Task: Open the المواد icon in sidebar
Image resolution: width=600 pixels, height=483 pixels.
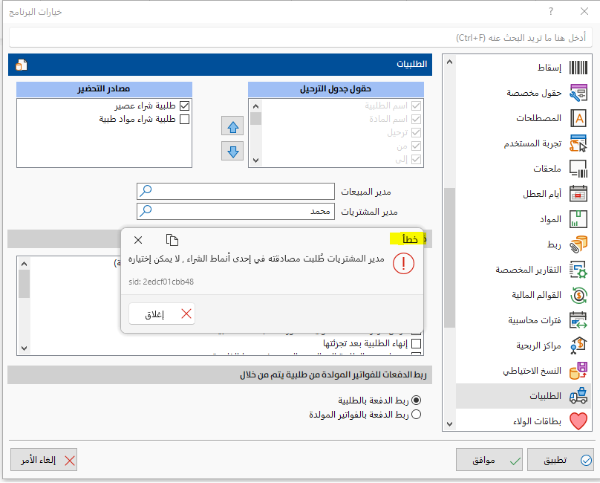Action: (578, 219)
